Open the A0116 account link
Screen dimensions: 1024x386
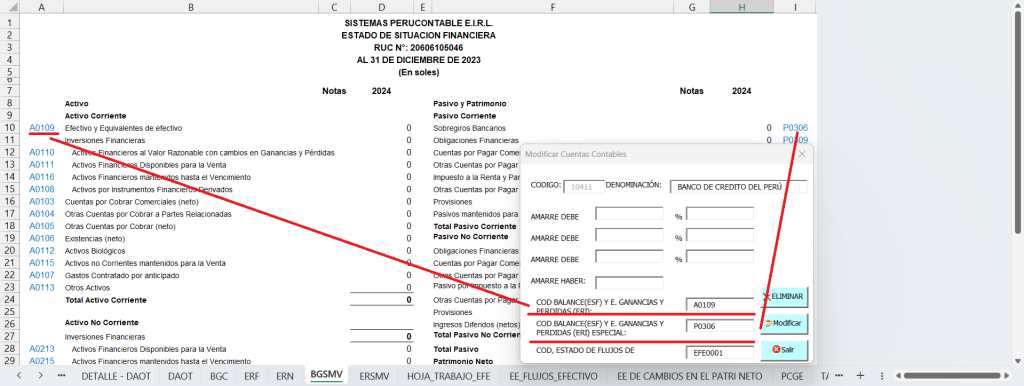point(42,177)
